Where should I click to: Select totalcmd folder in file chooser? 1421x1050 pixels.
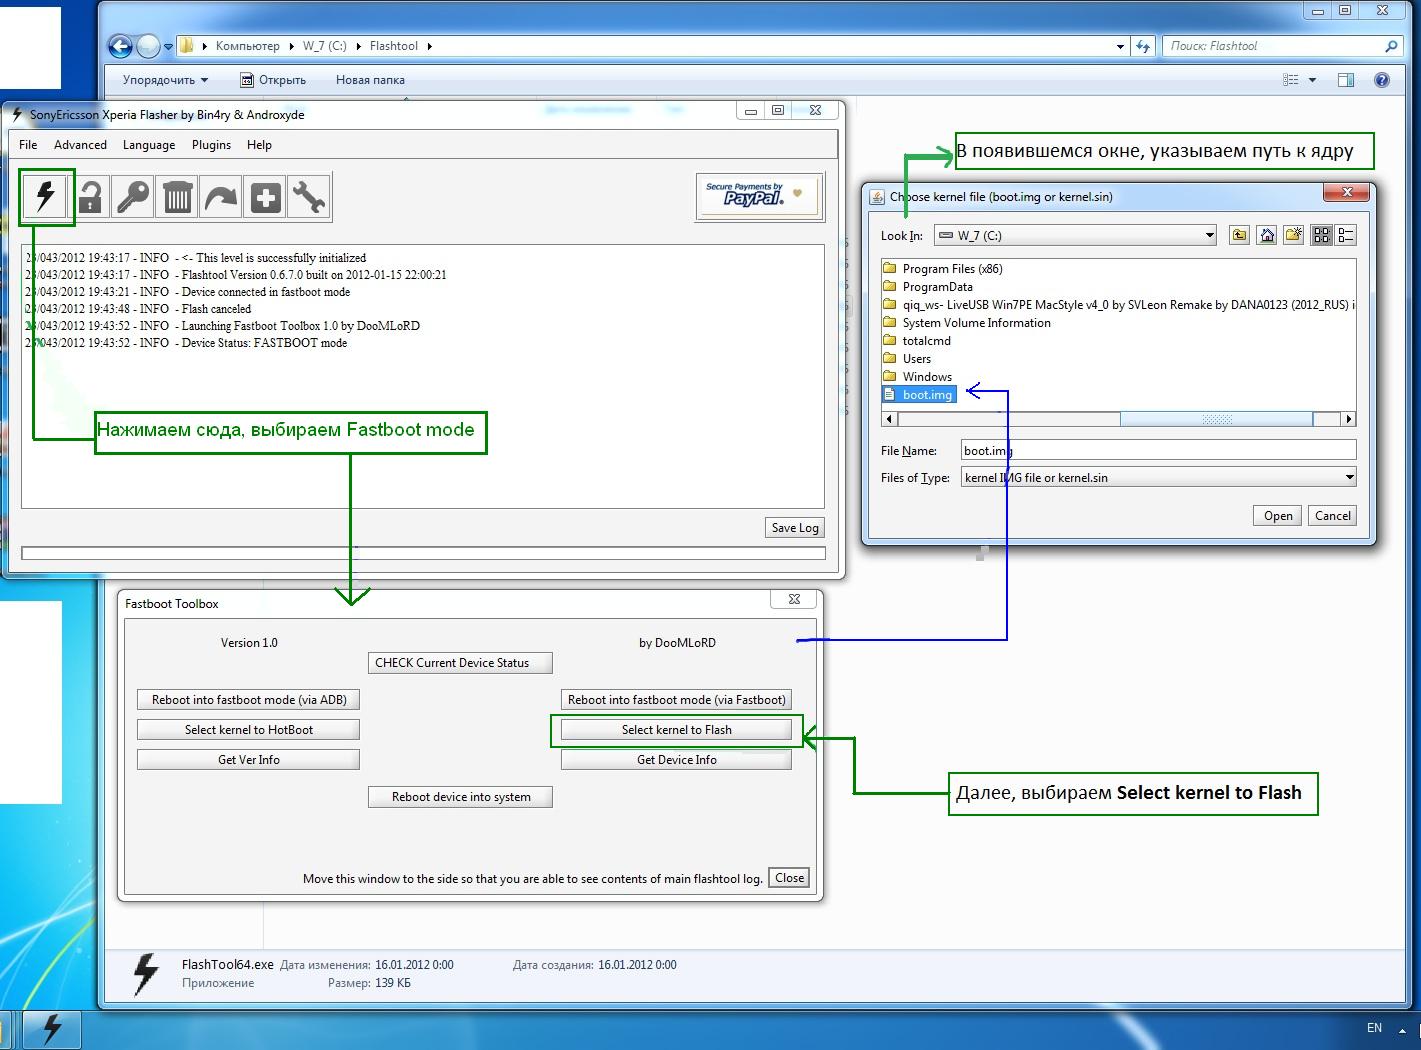(x=916, y=341)
